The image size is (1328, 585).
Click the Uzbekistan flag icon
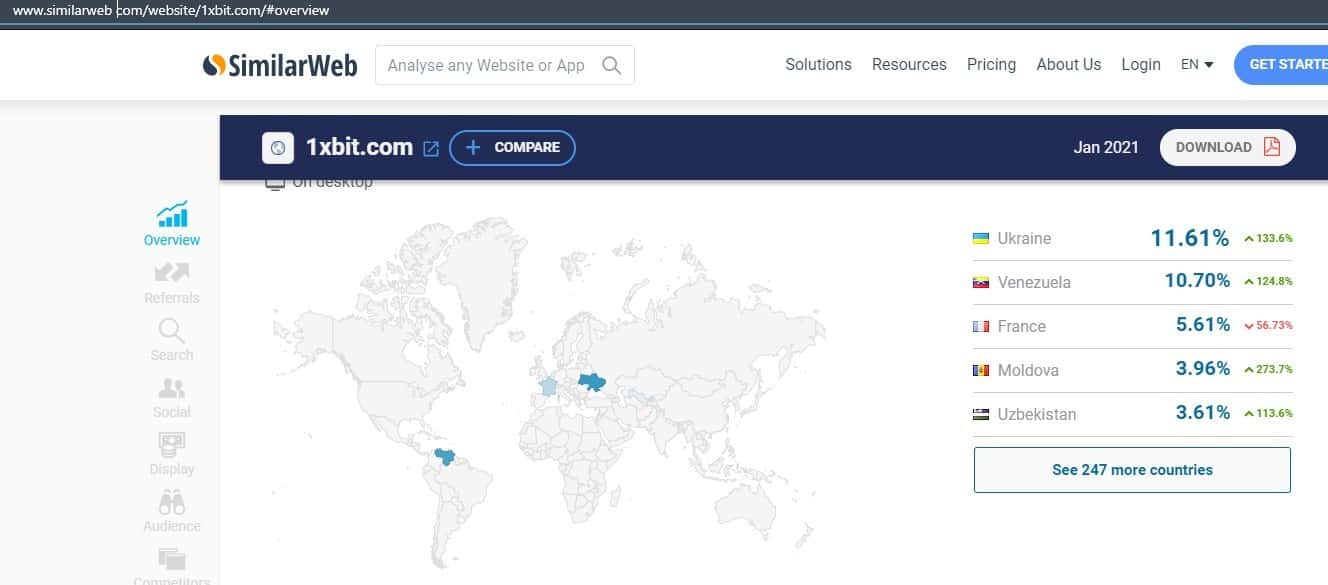pos(981,414)
